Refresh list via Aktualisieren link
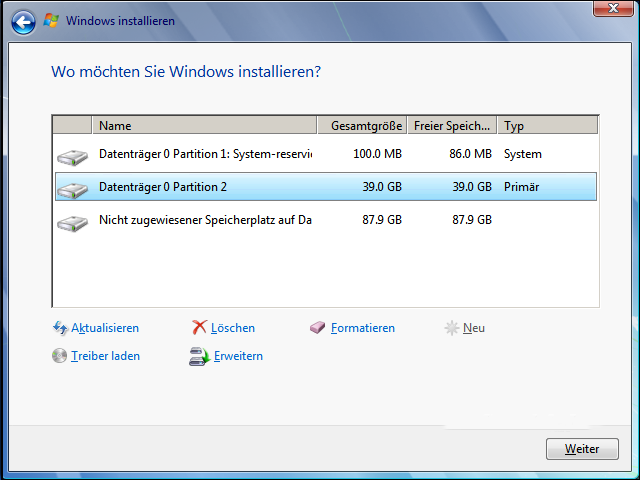Viewport: 640px width, 480px height. pyautogui.click(x=105, y=328)
